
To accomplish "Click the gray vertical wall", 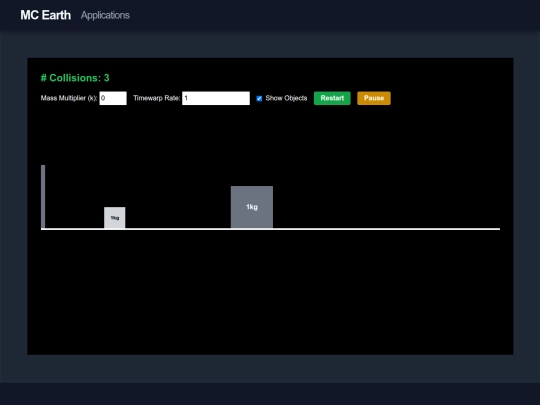I will [x=43, y=197].
